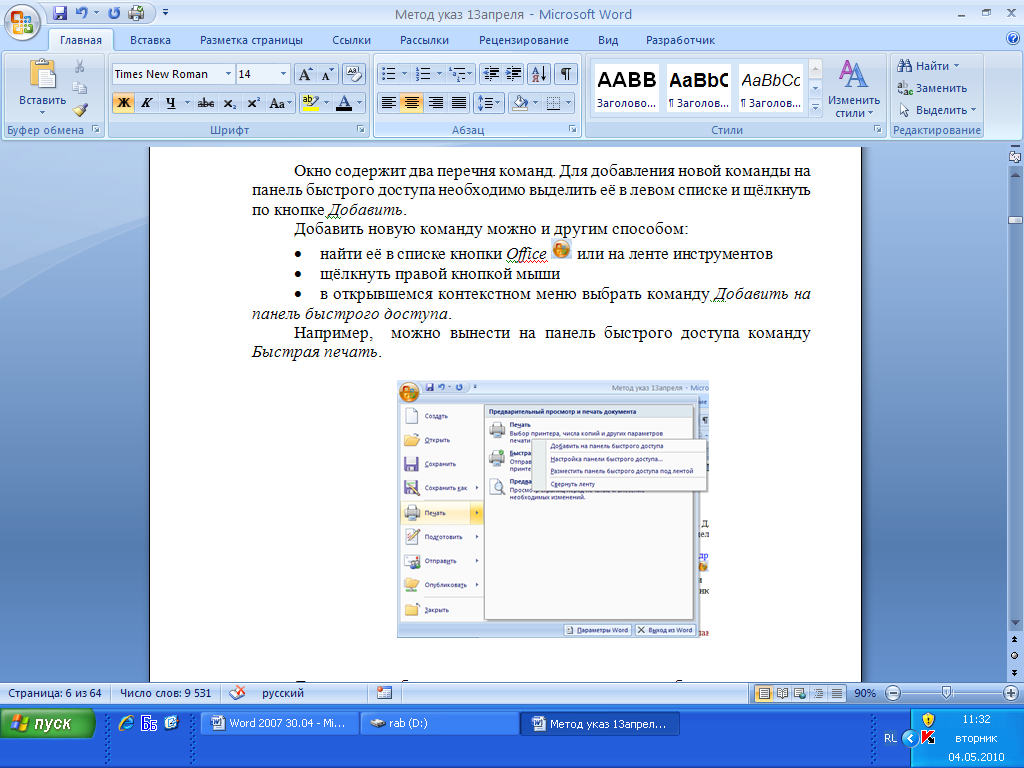Open Вид ribbon tab
This screenshot has height=768, width=1024.
pyautogui.click(x=608, y=40)
